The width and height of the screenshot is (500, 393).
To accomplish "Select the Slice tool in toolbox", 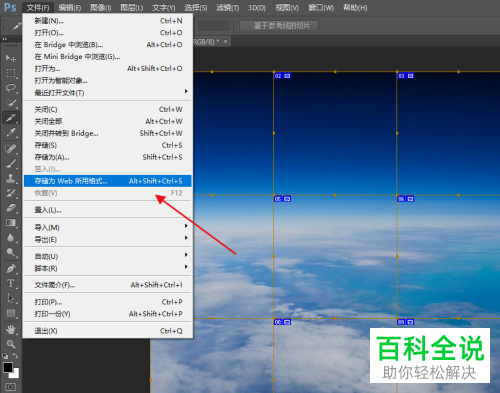I will point(11,118).
